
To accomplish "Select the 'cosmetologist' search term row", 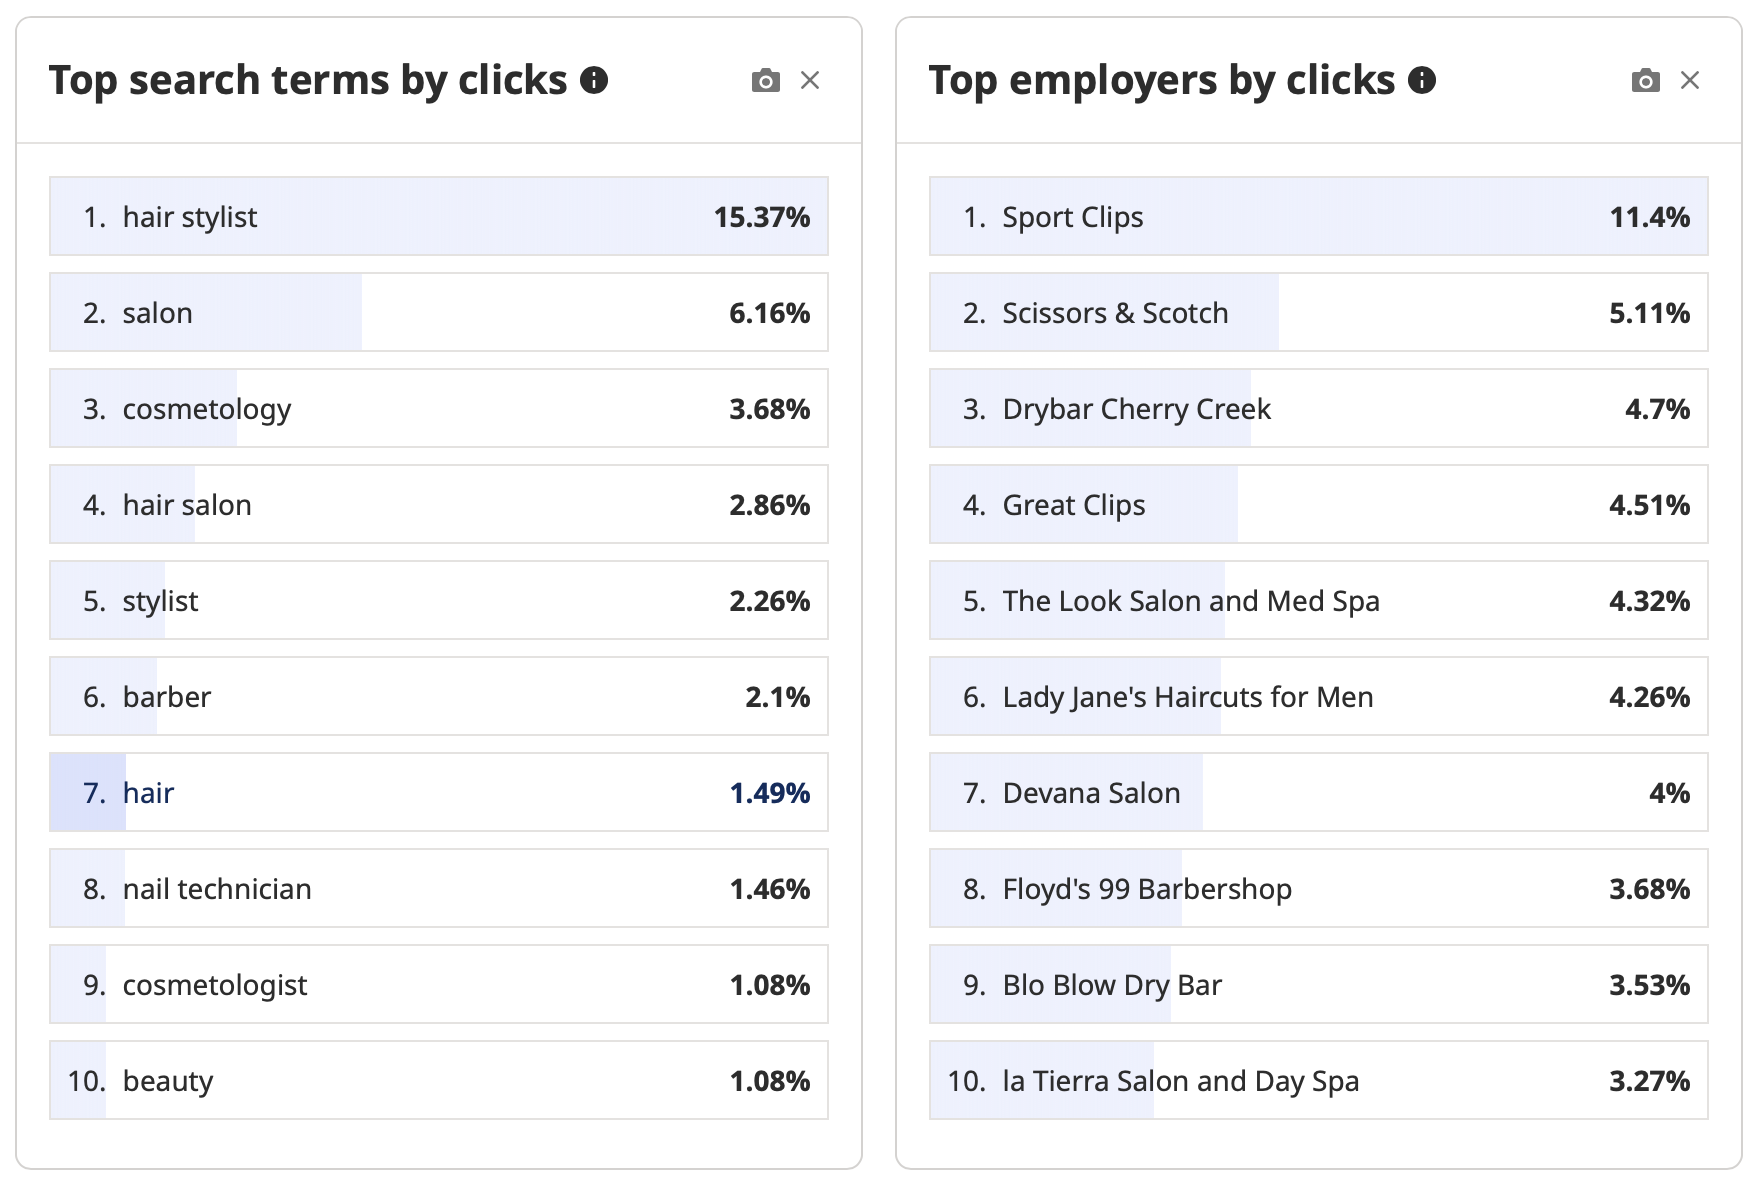I will point(439,984).
